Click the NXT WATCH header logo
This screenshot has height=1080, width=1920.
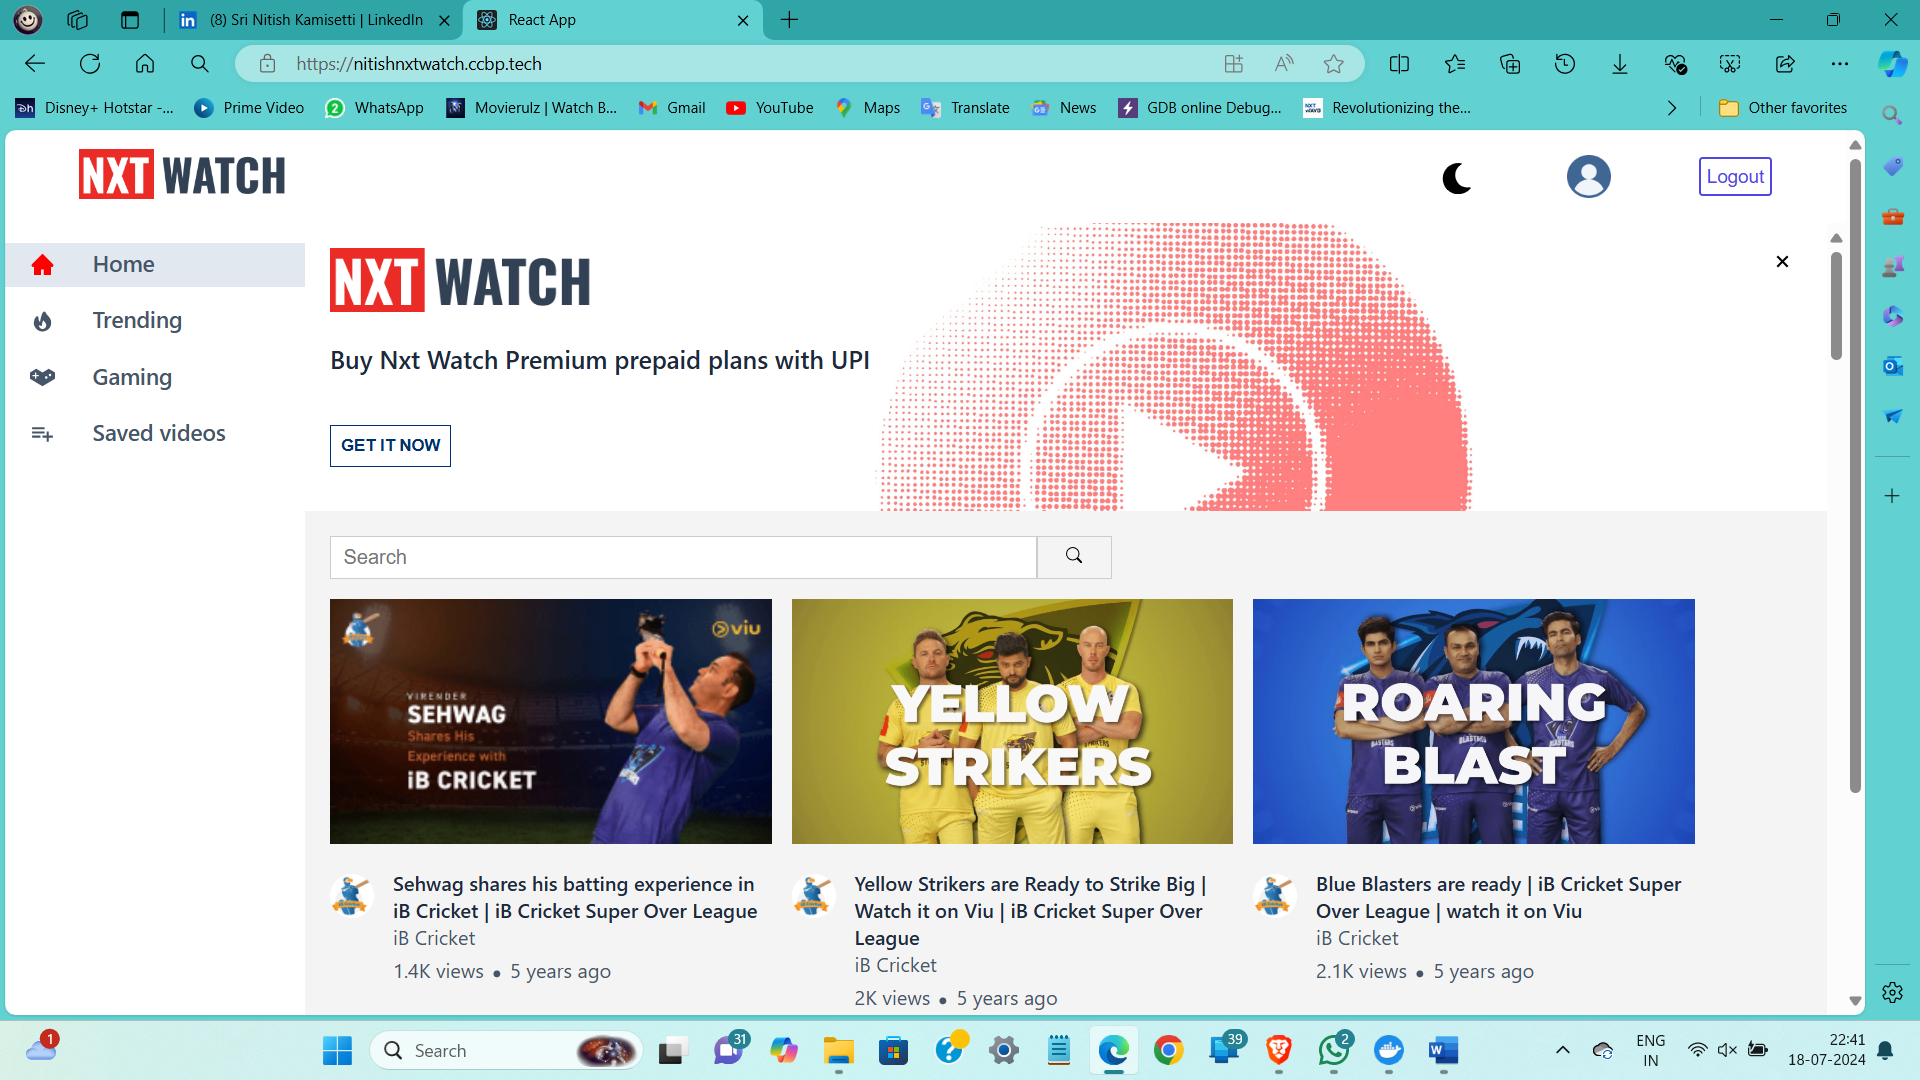pyautogui.click(x=182, y=175)
